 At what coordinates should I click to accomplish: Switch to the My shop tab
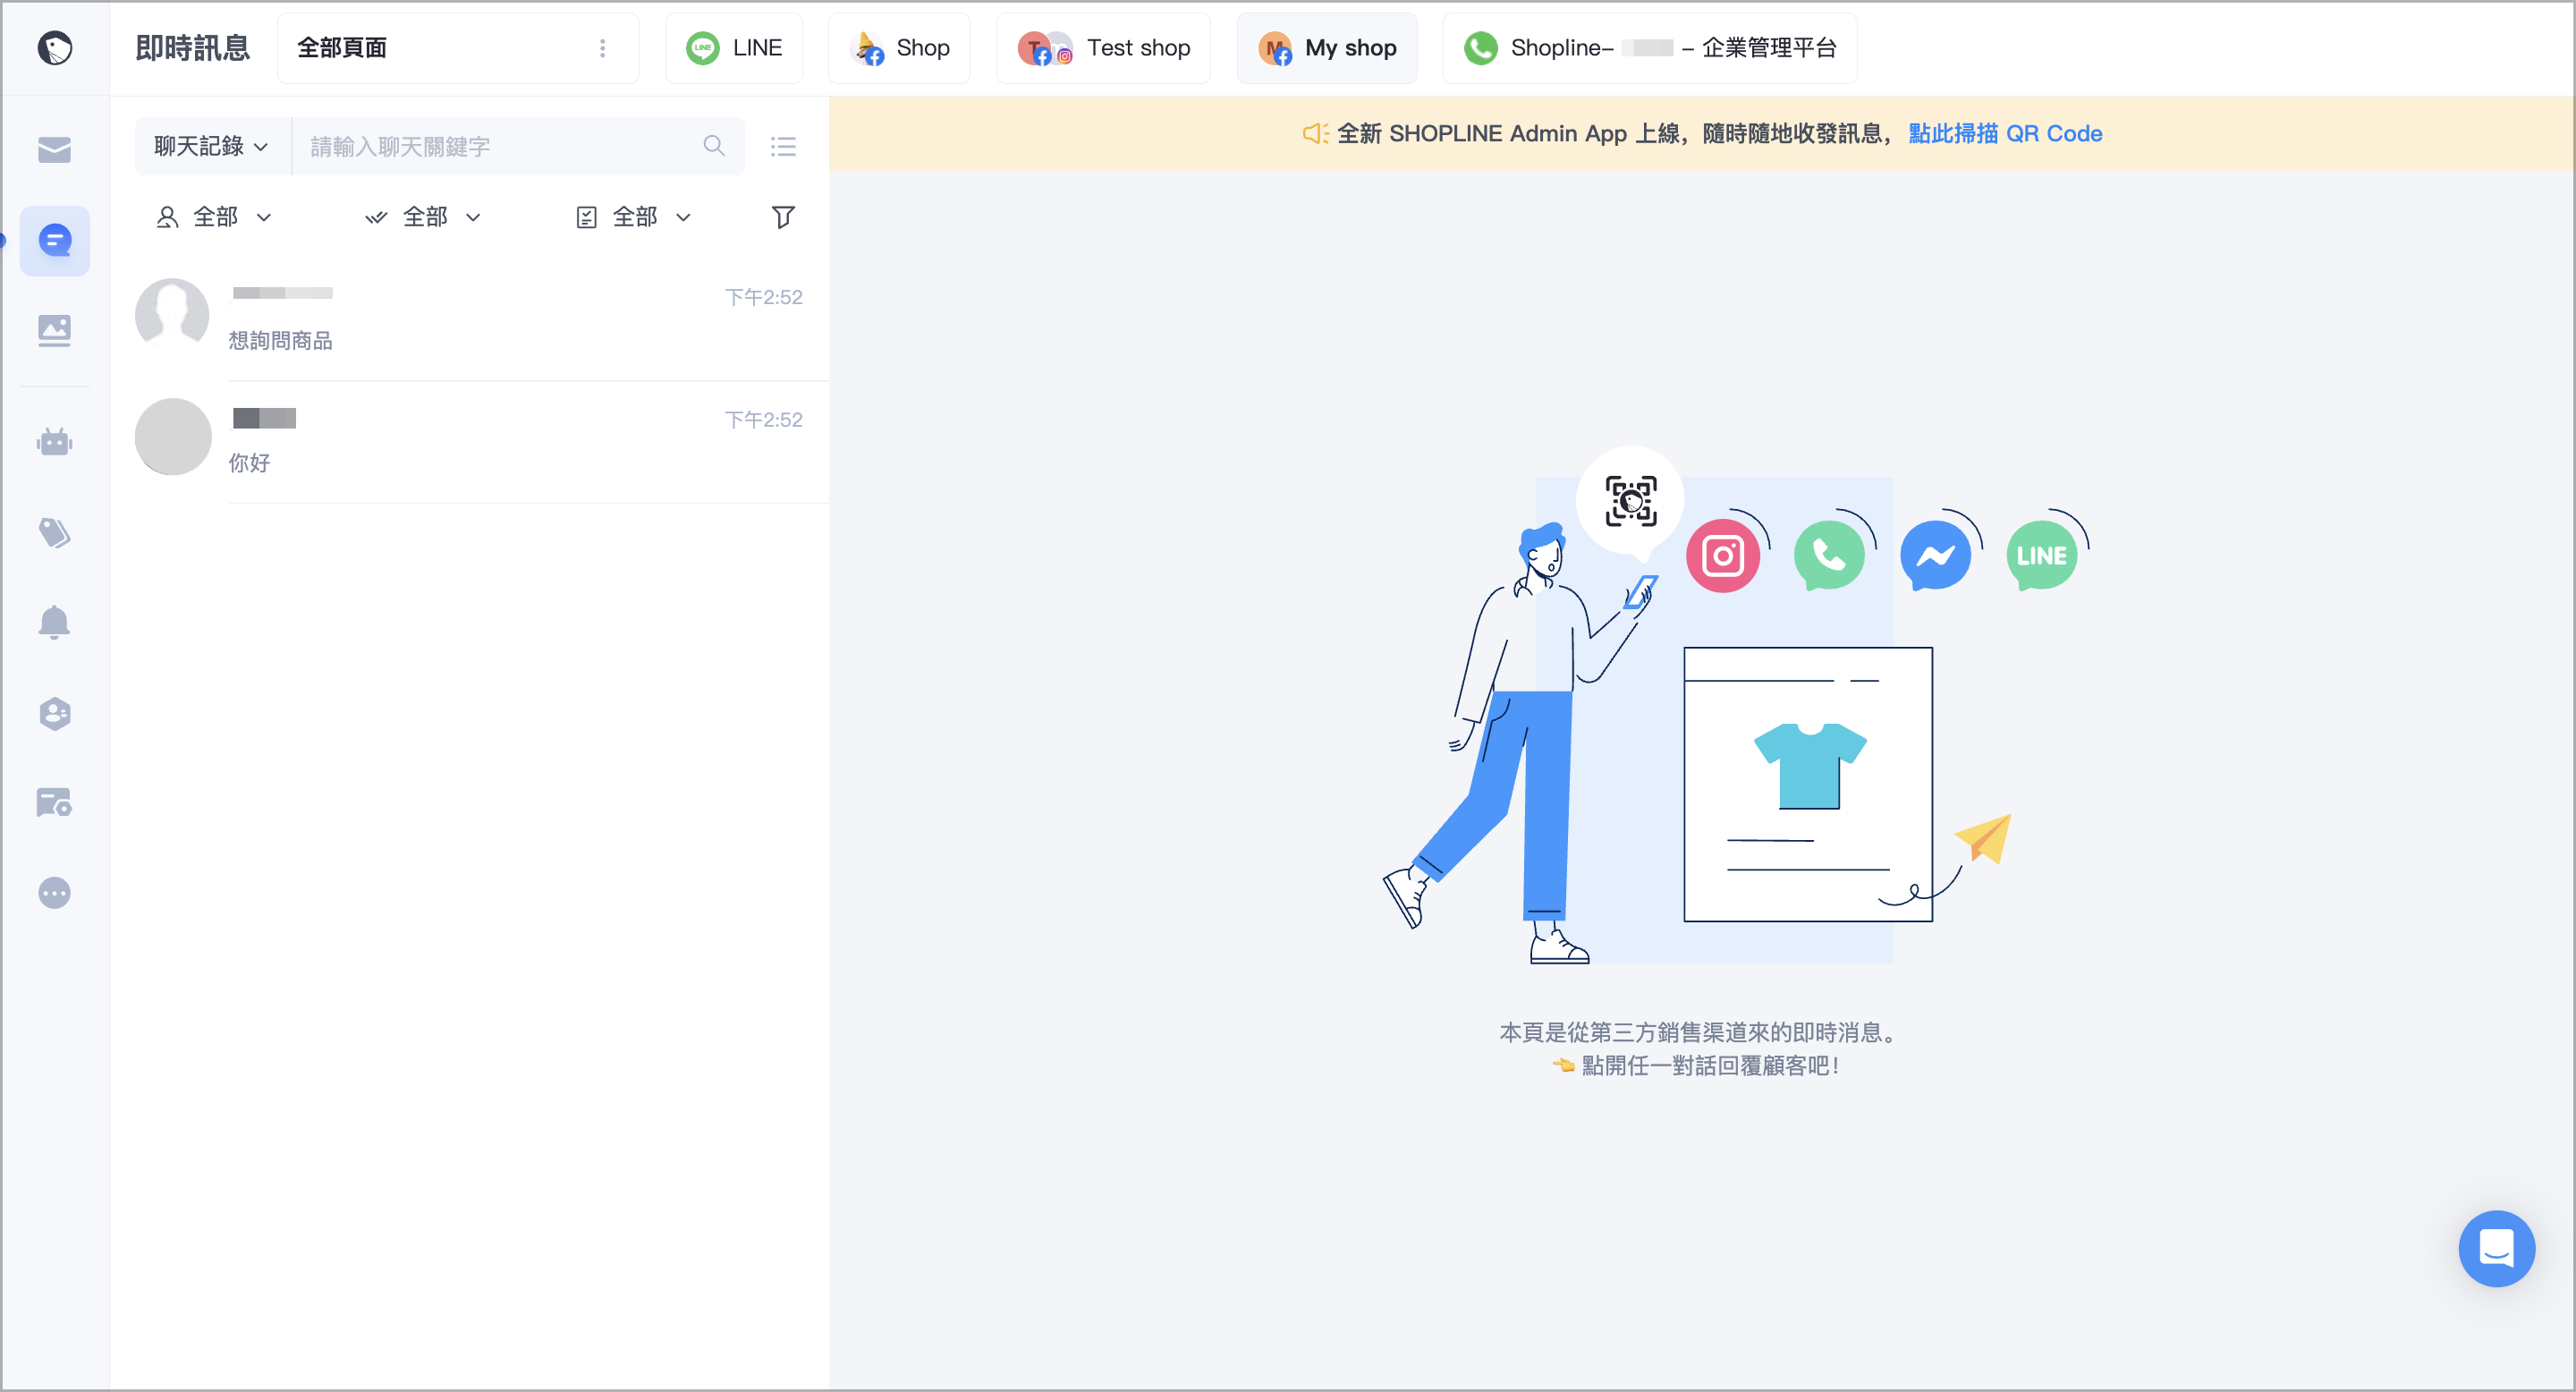pyautogui.click(x=1327, y=48)
